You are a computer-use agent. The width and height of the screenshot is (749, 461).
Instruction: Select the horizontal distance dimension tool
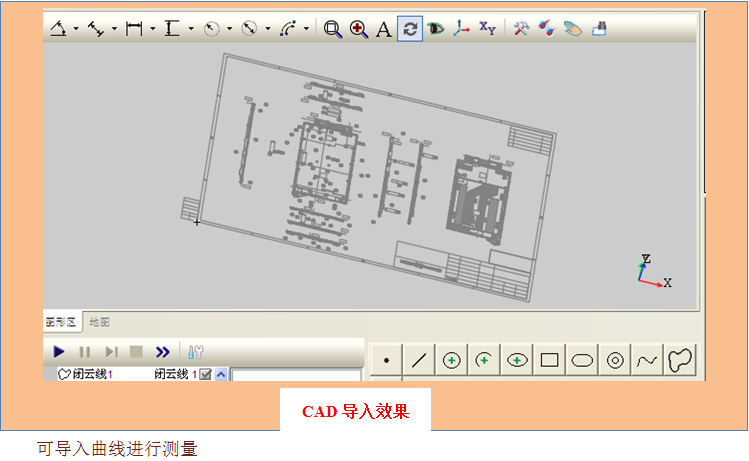[x=134, y=29]
